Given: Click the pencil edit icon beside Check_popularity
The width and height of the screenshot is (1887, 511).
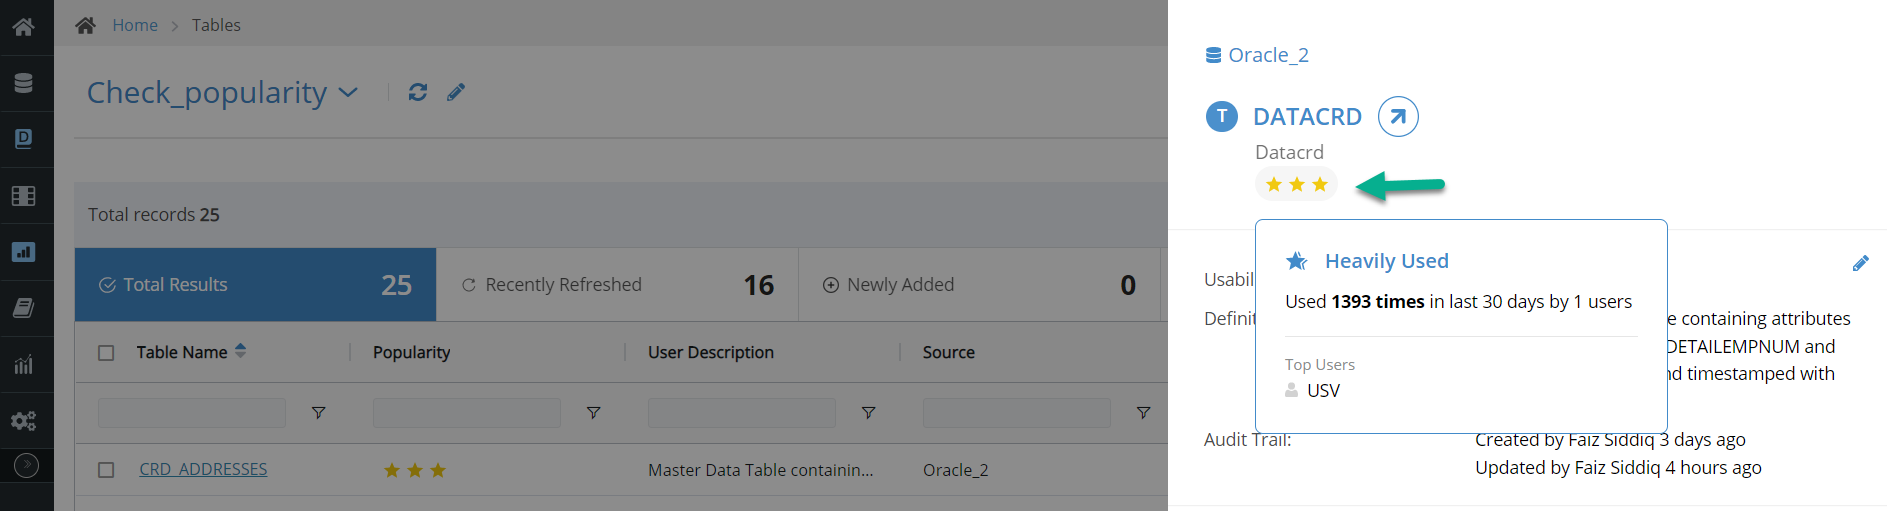Looking at the screenshot, I should click(x=456, y=92).
